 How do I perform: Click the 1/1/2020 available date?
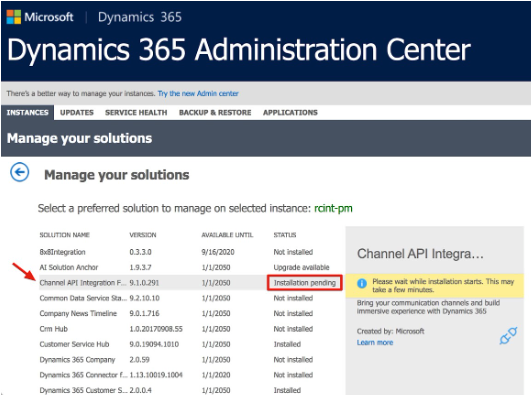point(216,375)
